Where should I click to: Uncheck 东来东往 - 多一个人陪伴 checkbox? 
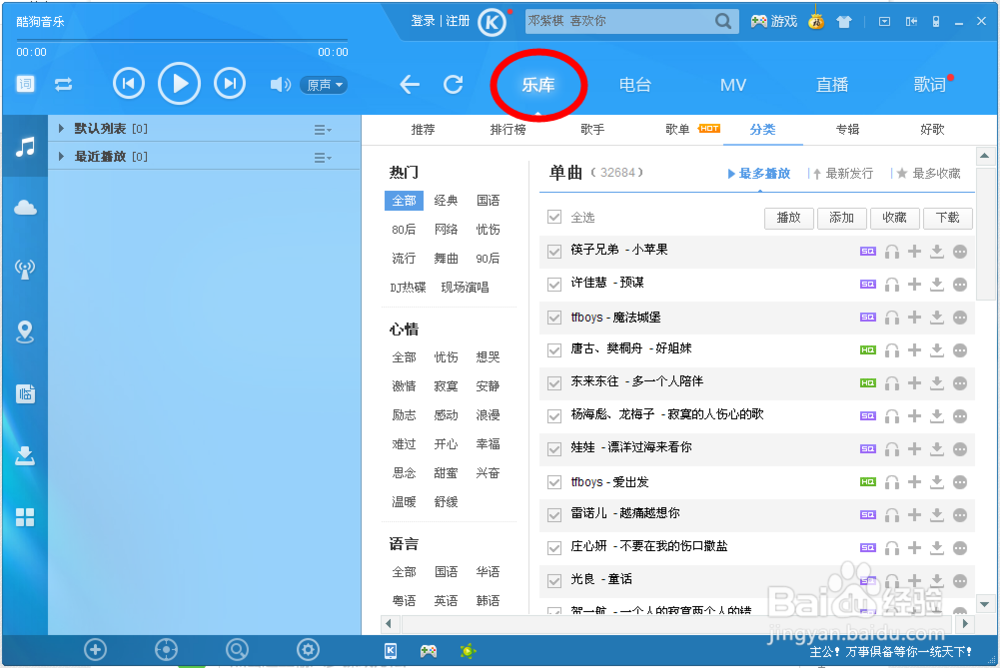pyautogui.click(x=554, y=383)
